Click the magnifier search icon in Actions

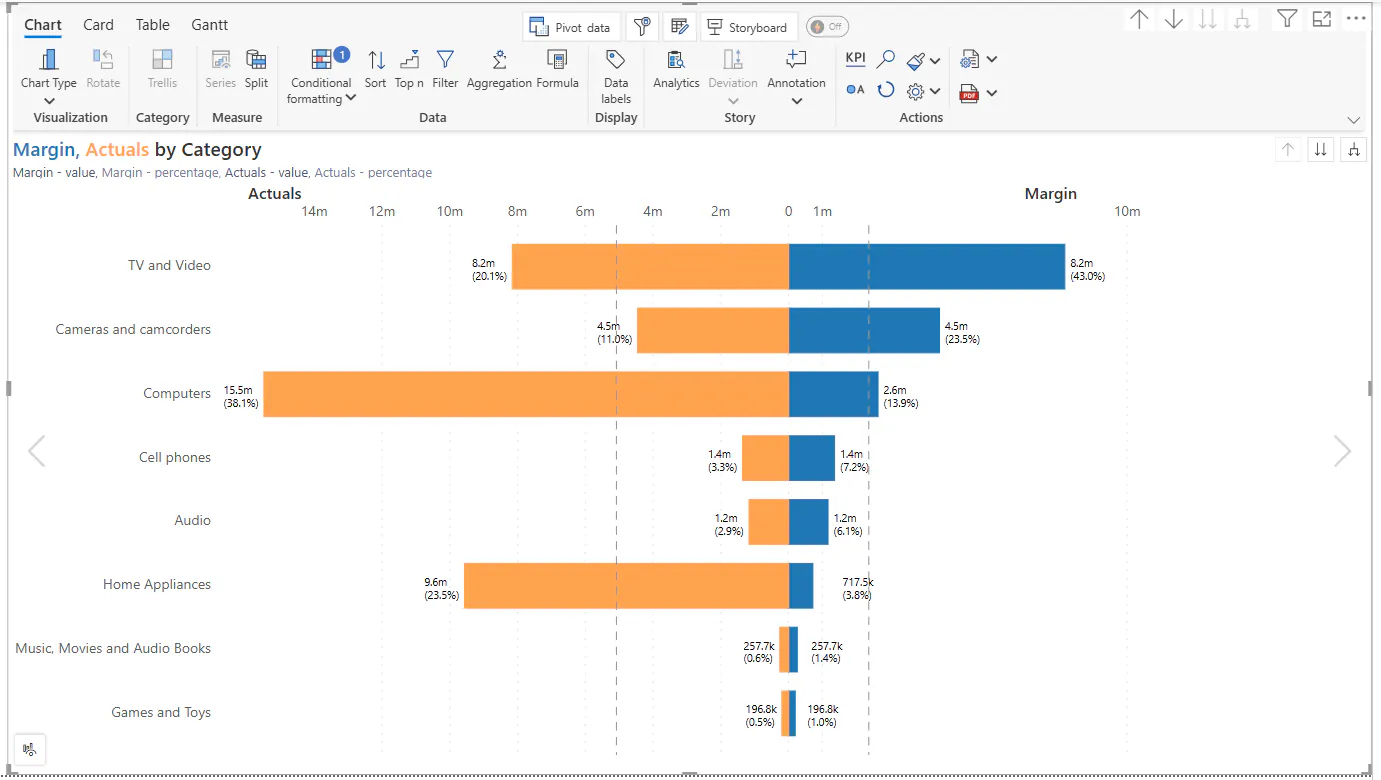tap(885, 59)
